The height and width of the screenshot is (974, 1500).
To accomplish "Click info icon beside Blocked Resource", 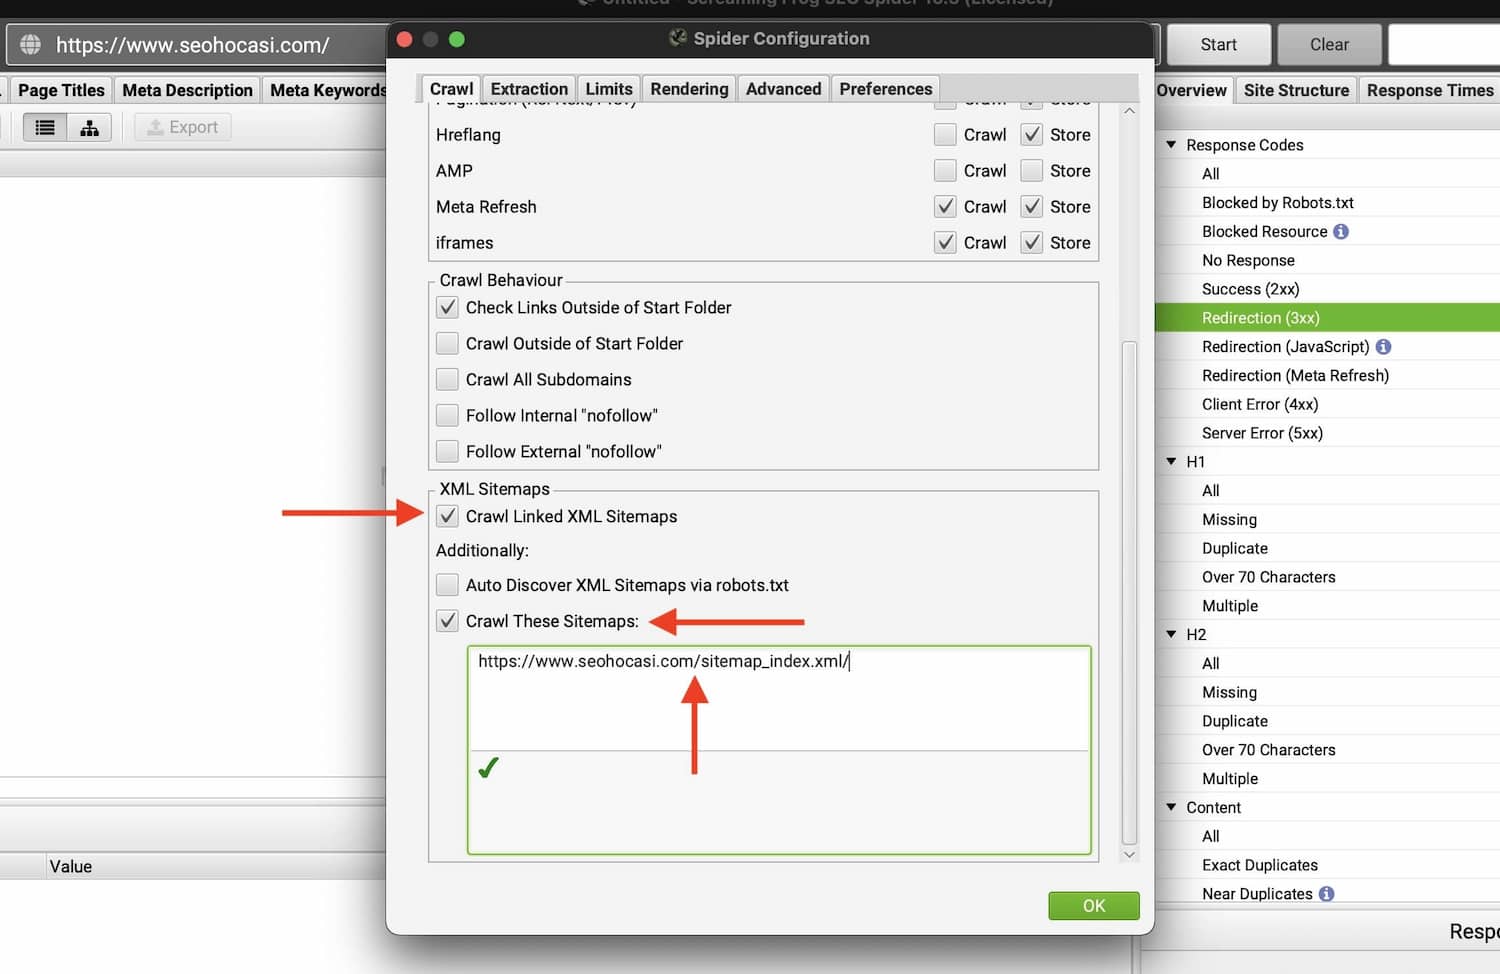I will (x=1341, y=231).
